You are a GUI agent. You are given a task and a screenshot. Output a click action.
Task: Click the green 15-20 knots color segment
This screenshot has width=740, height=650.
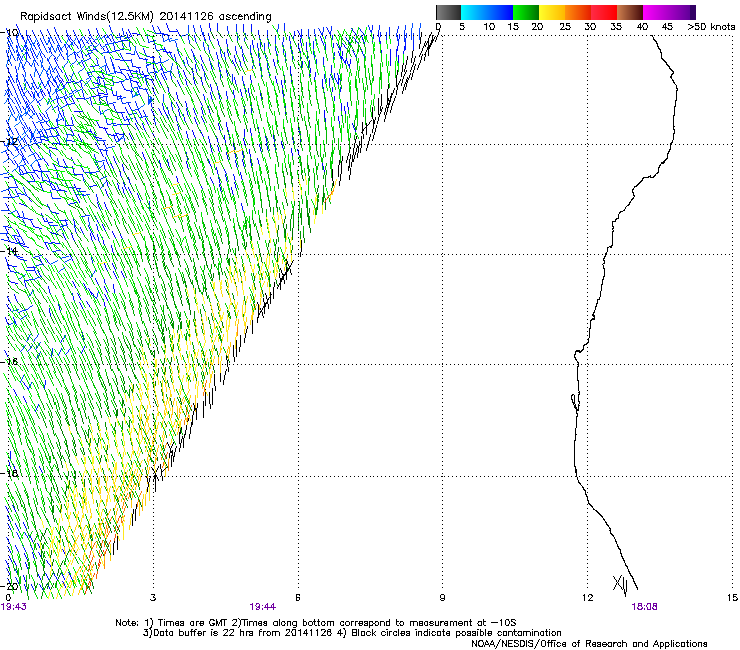526,12
